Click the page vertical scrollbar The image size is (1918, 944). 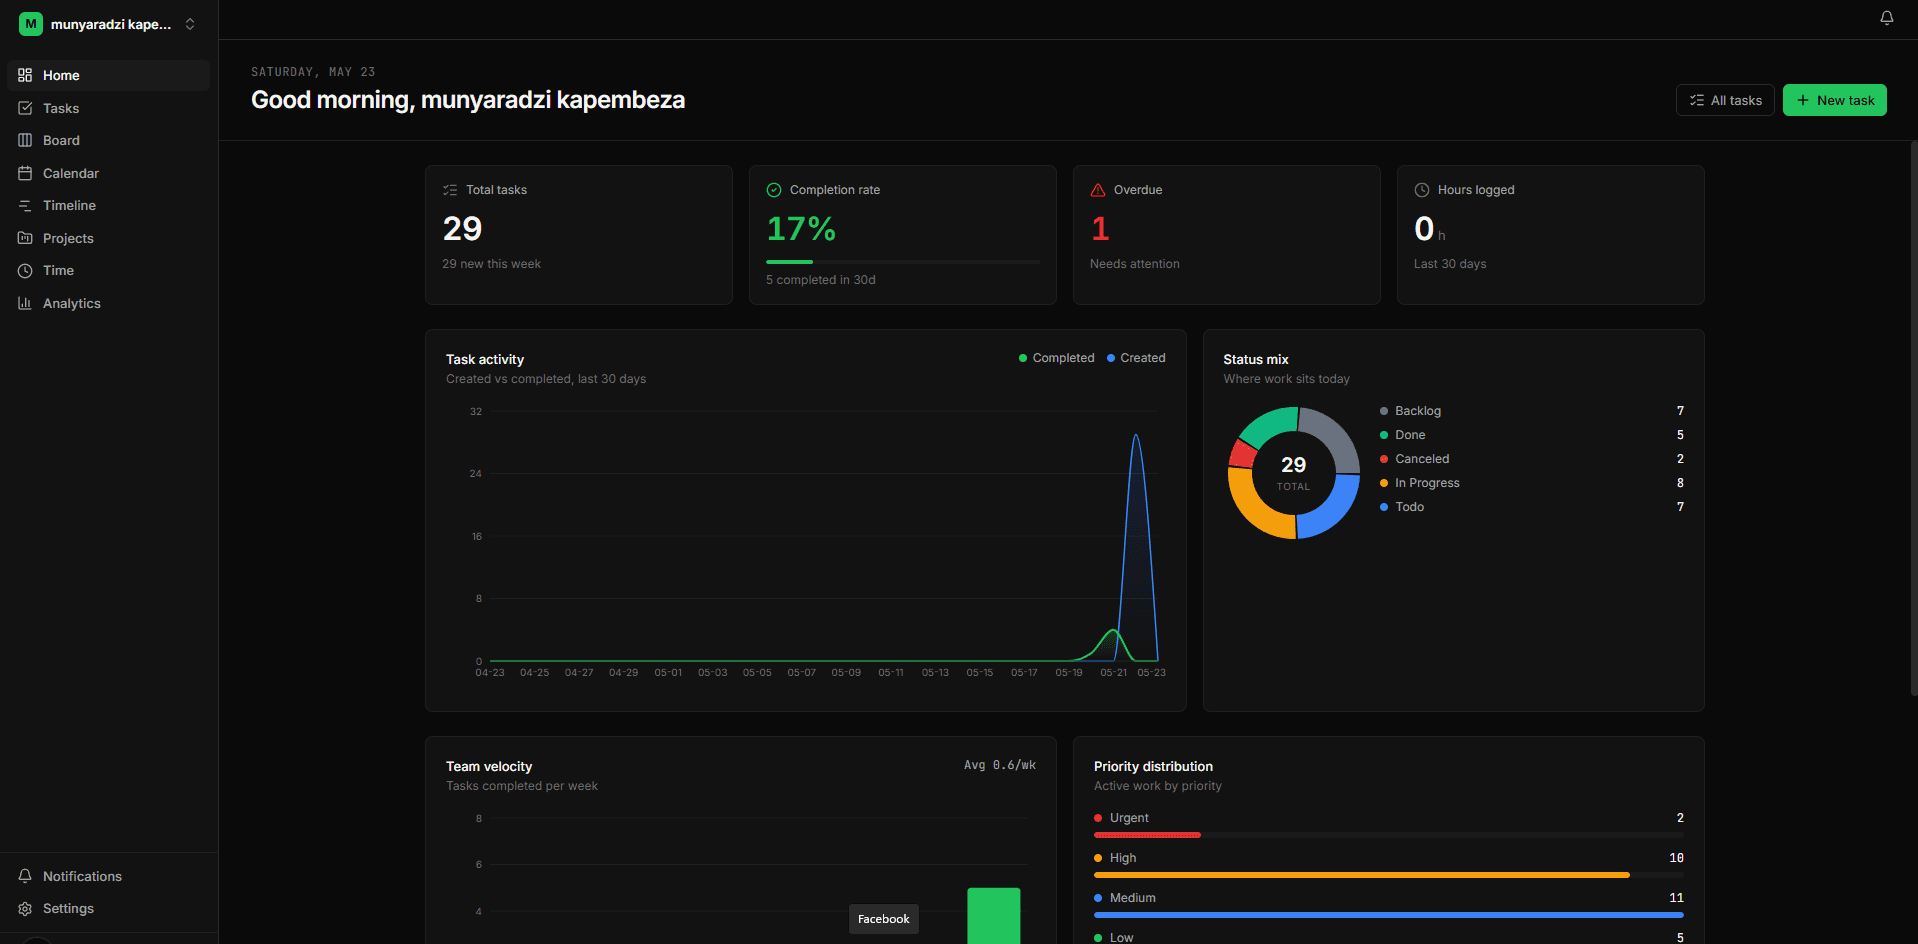[x=1914, y=417]
